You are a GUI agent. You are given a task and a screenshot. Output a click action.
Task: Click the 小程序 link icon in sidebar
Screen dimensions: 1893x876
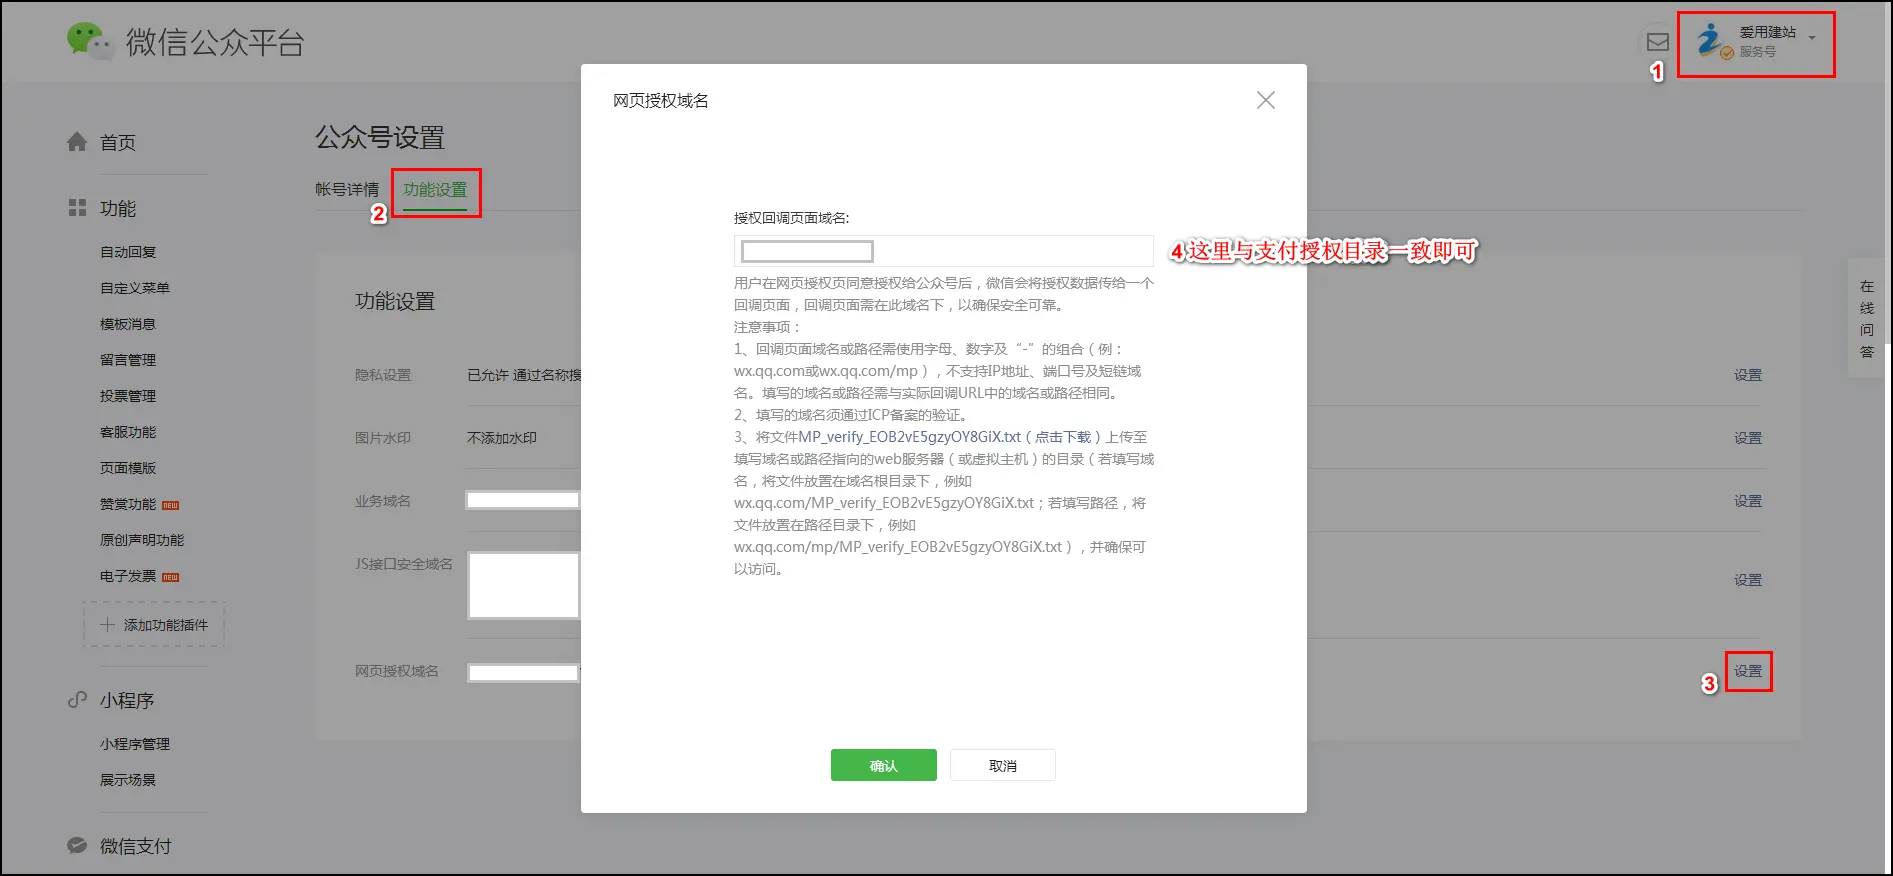click(x=77, y=700)
